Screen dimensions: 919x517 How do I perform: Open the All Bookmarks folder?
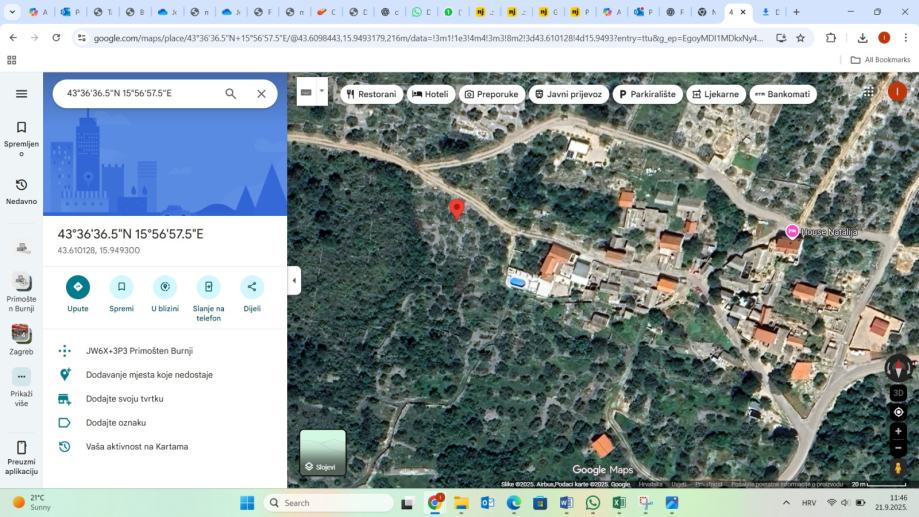pos(880,60)
